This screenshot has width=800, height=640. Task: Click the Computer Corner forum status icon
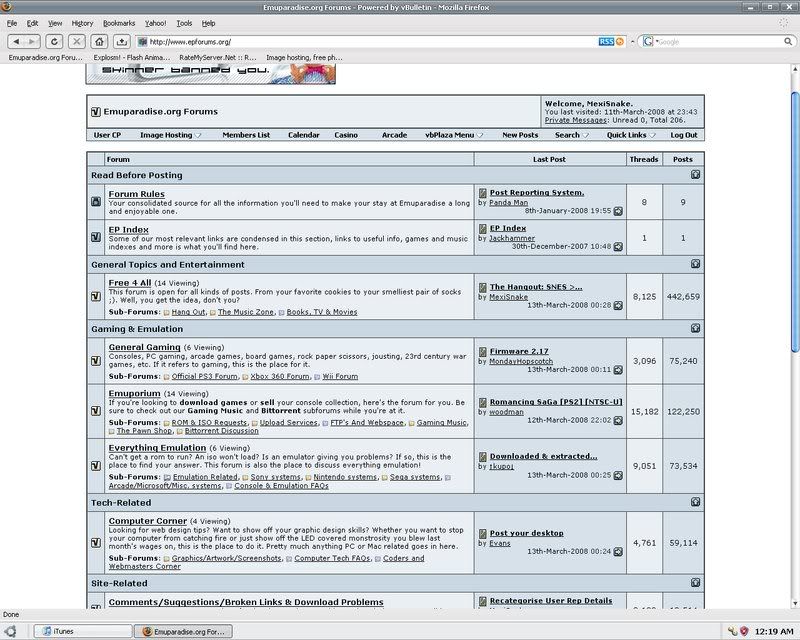click(x=96, y=543)
